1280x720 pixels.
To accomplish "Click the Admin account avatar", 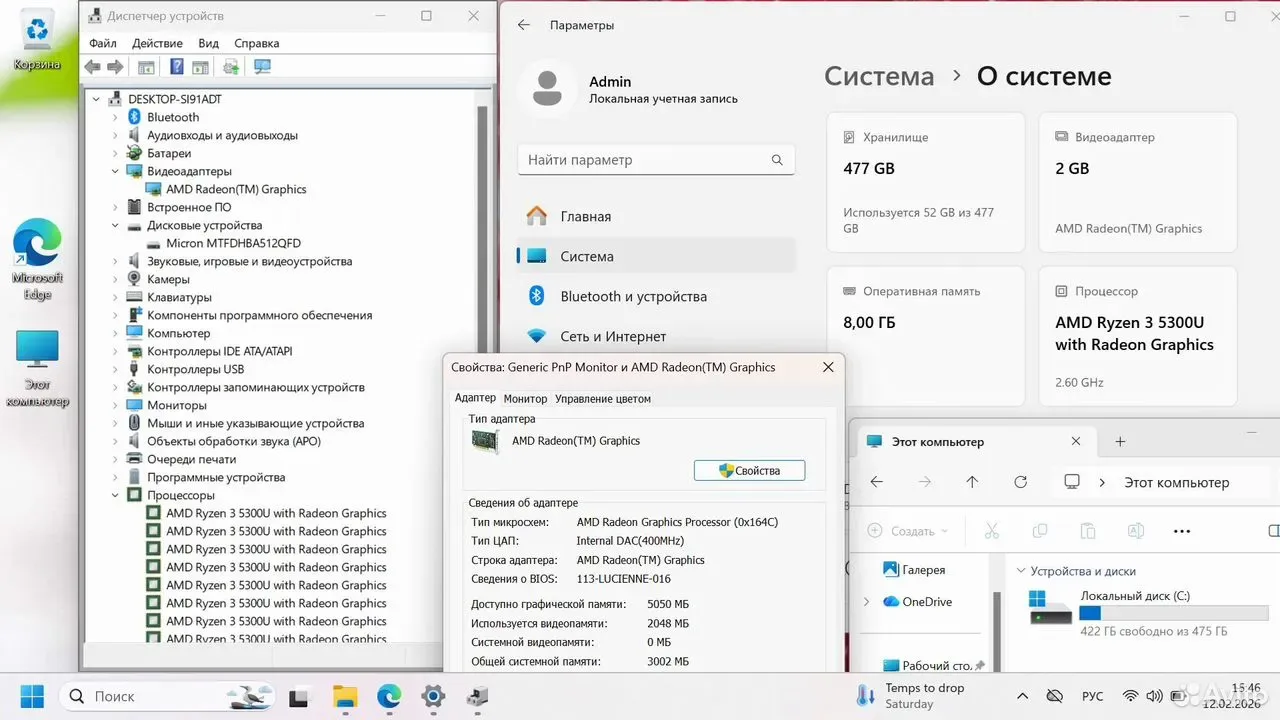I will click(x=547, y=88).
